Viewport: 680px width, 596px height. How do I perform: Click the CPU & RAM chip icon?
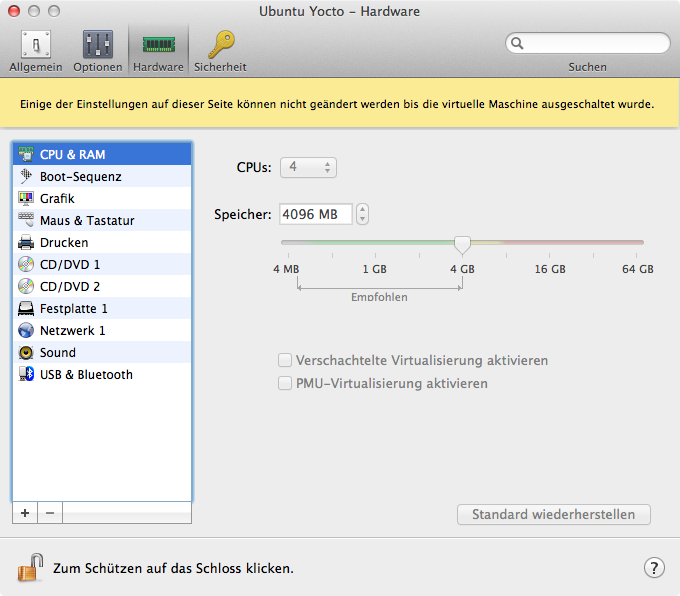click(x=26, y=154)
